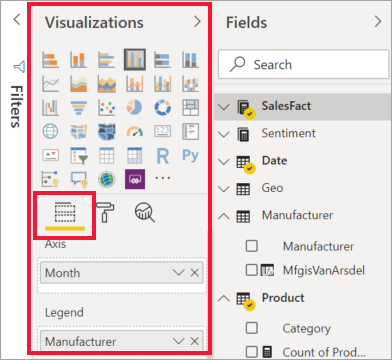The image size is (392, 360).
Task: Select the ArcGIS Maps visual
Action: 107,179
